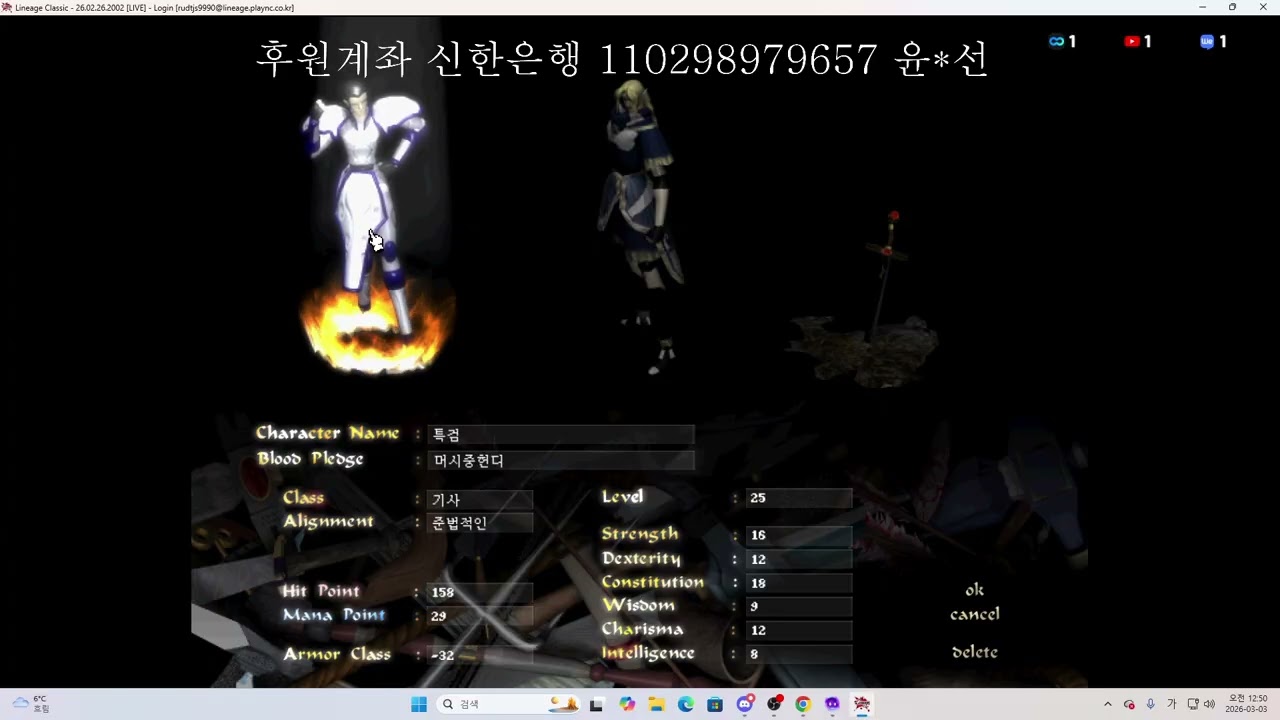Click the Constitution value 18

798,583
